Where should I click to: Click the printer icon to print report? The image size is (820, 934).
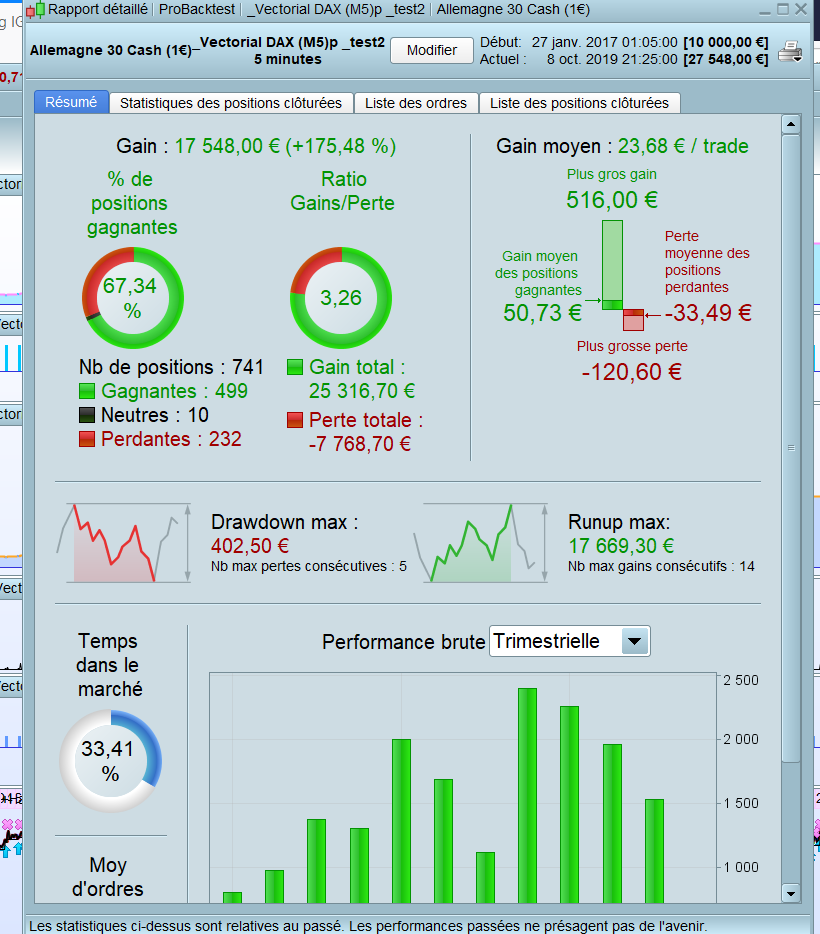[790, 52]
